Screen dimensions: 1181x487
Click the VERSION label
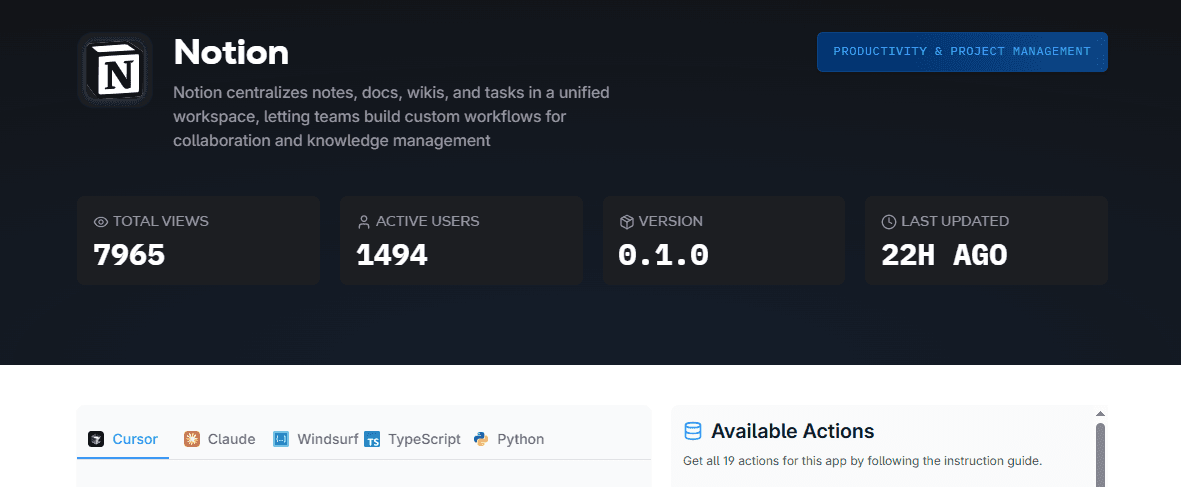[670, 221]
